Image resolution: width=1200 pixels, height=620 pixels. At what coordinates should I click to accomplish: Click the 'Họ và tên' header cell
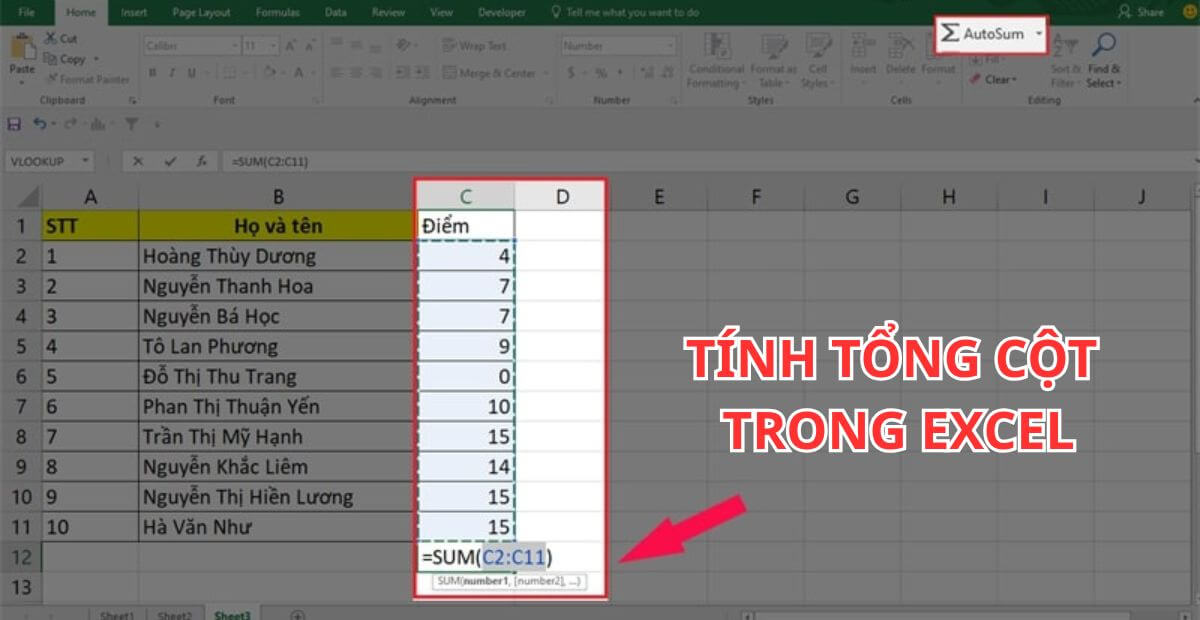pyautogui.click(x=278, y=226)
